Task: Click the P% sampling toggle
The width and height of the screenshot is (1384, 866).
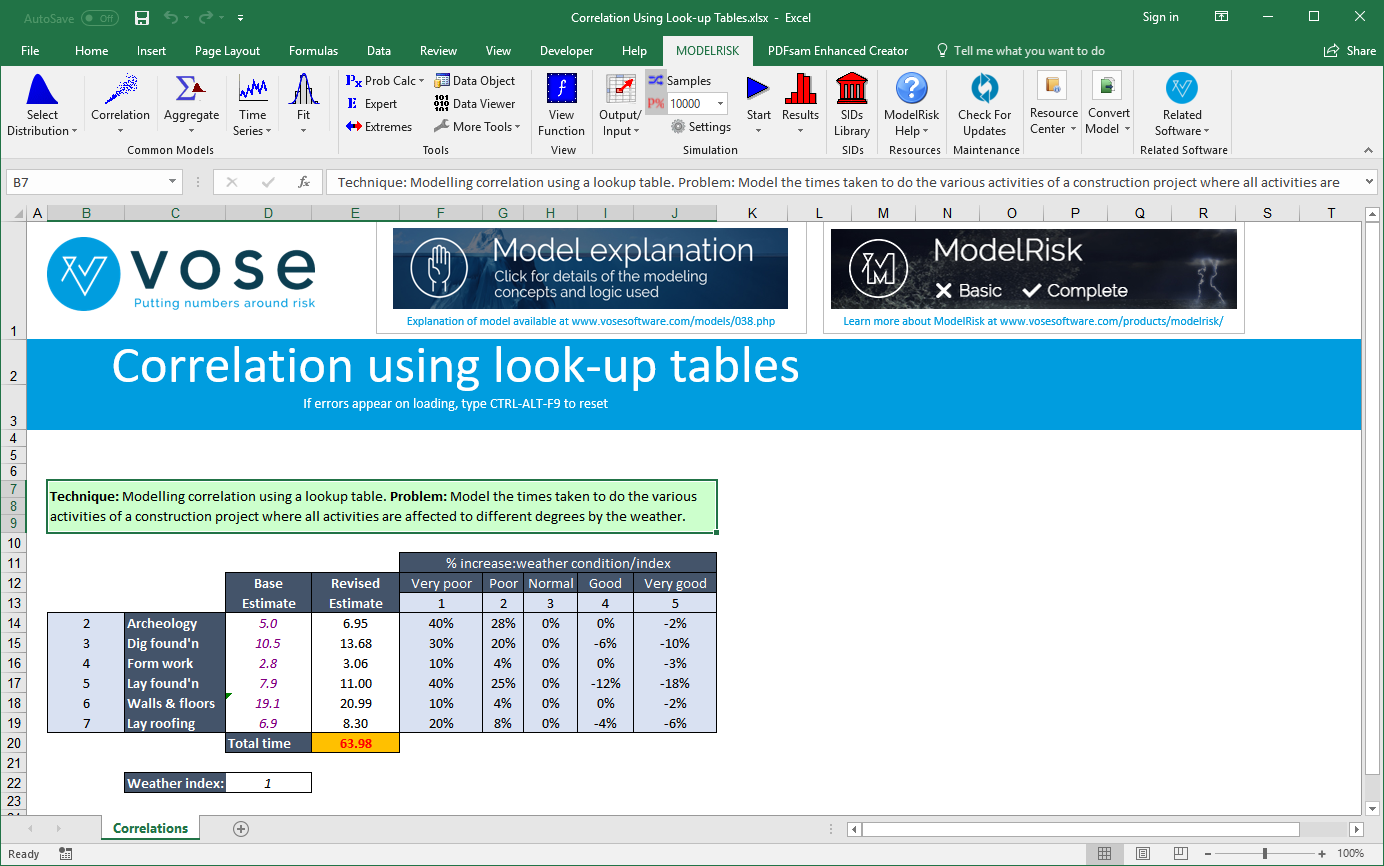Action: [655, 103]
